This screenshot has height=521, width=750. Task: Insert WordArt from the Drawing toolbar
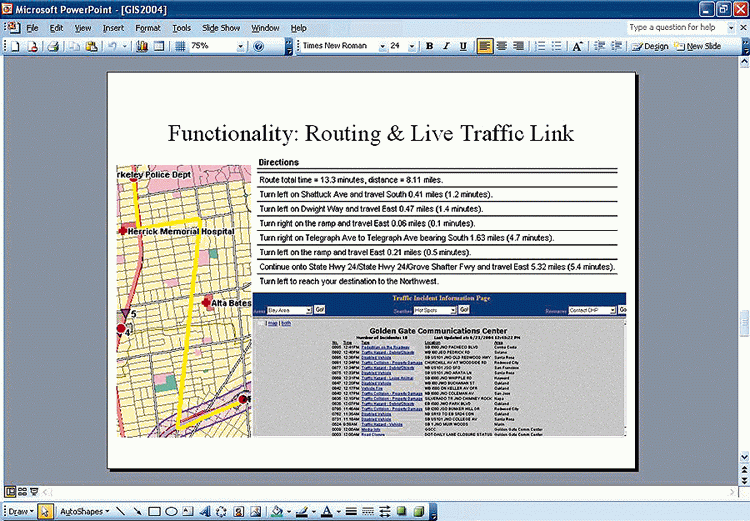(205, 511)
